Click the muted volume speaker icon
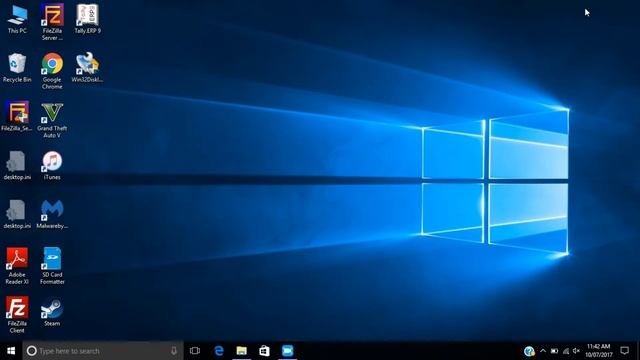 [x=576, y=351]
